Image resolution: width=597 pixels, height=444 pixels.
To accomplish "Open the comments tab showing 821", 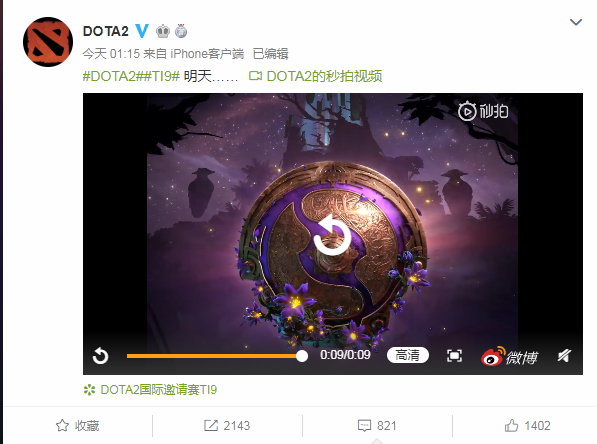I will (x=377, y=425).
